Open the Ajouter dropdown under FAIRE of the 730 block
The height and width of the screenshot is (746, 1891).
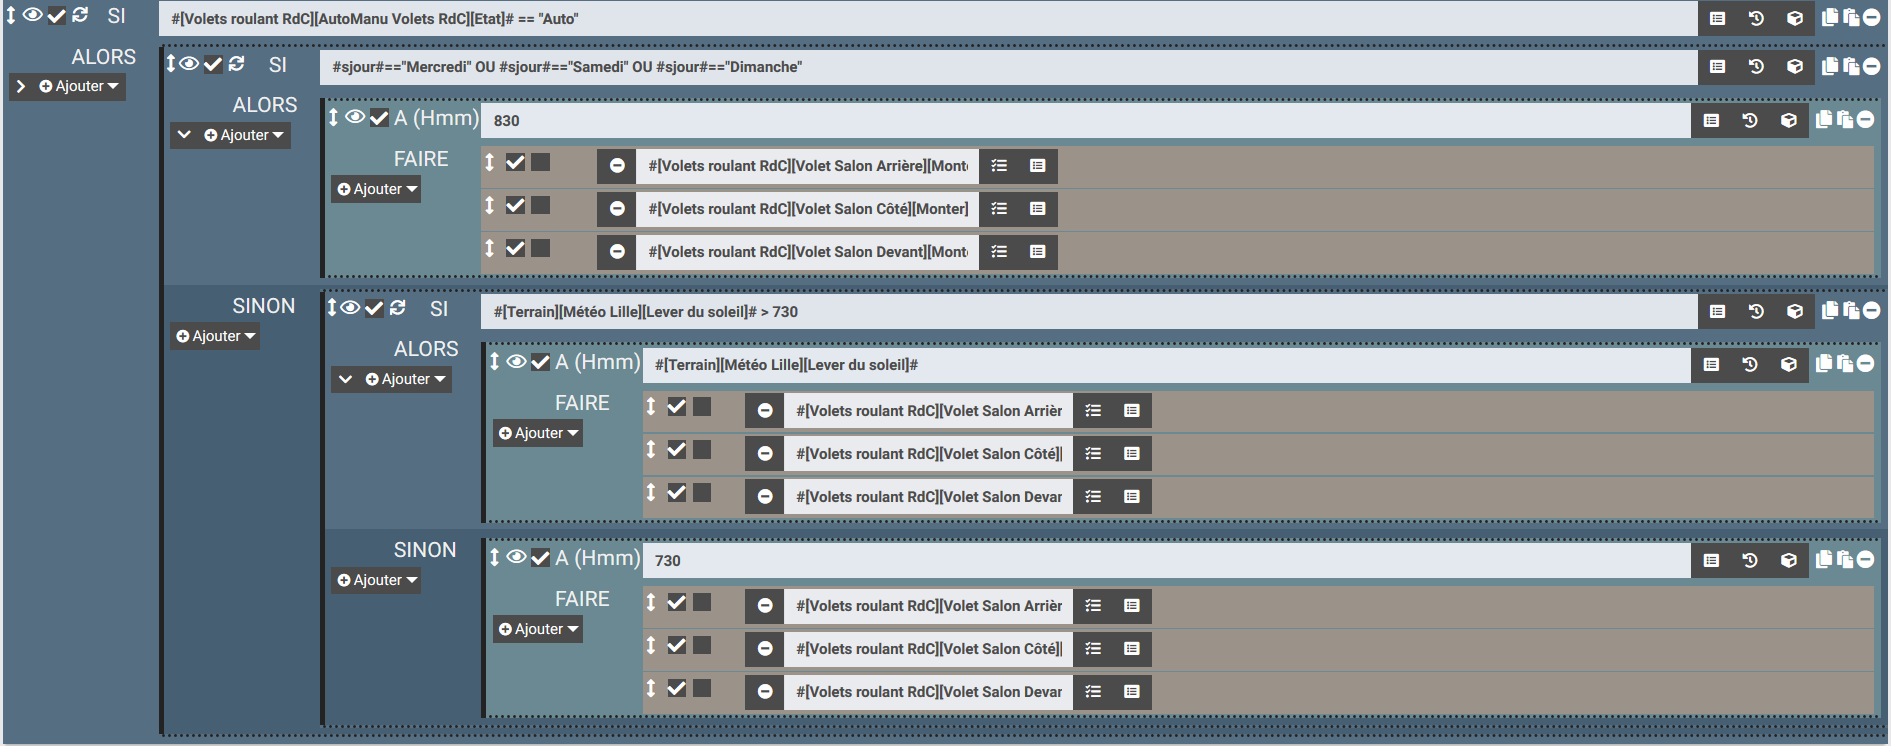[538, 629]
